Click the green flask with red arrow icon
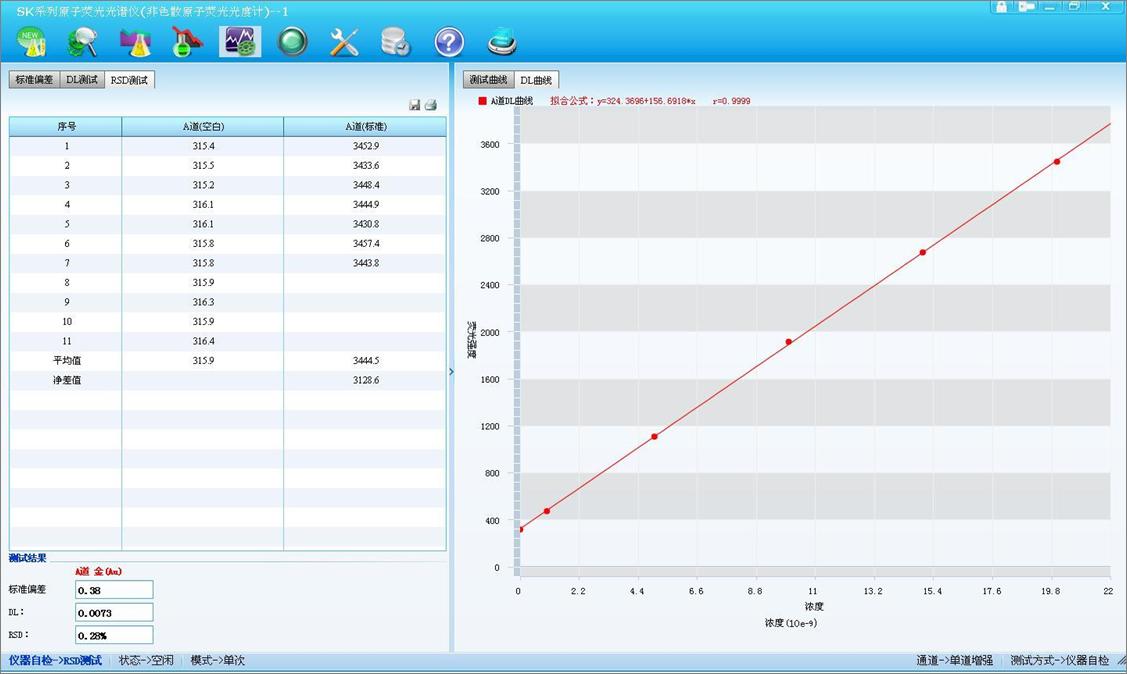The image size is (1127, 674). tap(187, 42)
